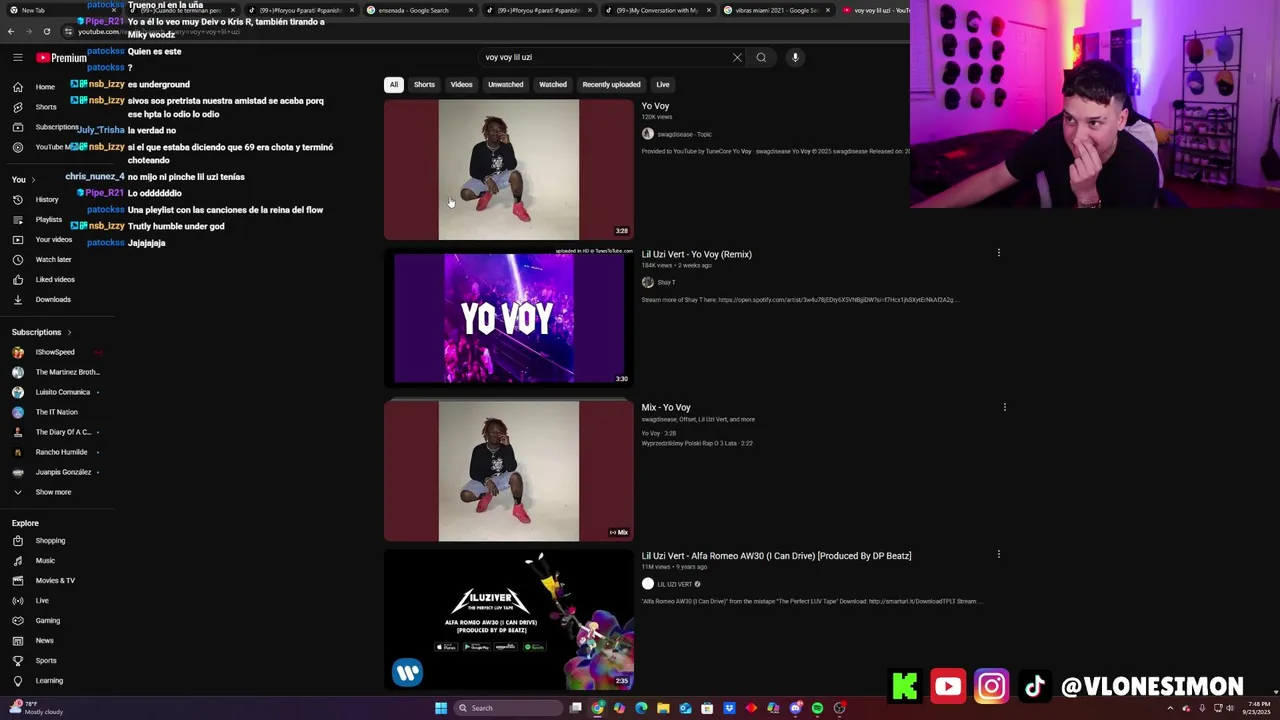Viewport: 1280px width, 720px height.
Task: Start voice search with microphone icon
Action: click(795, 57)
